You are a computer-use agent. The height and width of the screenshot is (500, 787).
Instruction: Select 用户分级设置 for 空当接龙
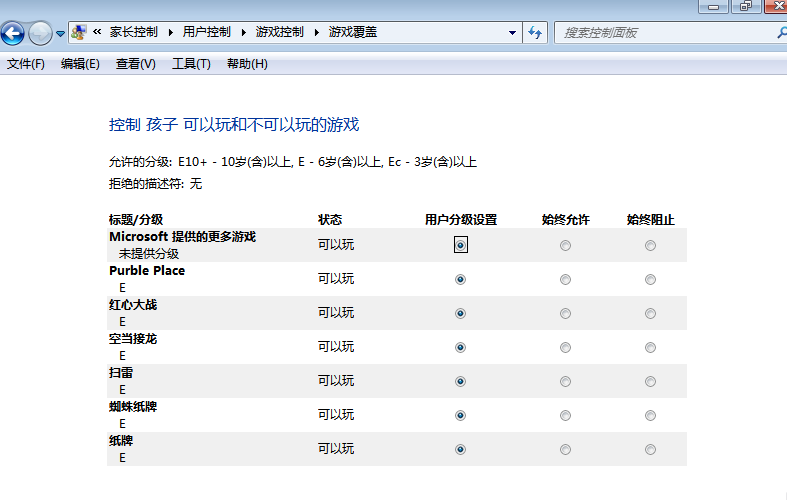[460, 347]
